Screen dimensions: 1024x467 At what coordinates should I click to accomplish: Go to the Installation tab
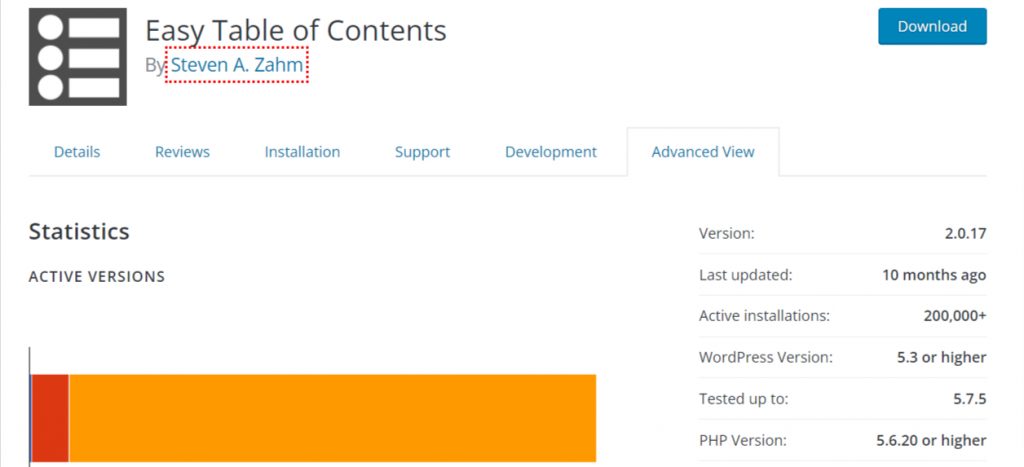(302, 152)
